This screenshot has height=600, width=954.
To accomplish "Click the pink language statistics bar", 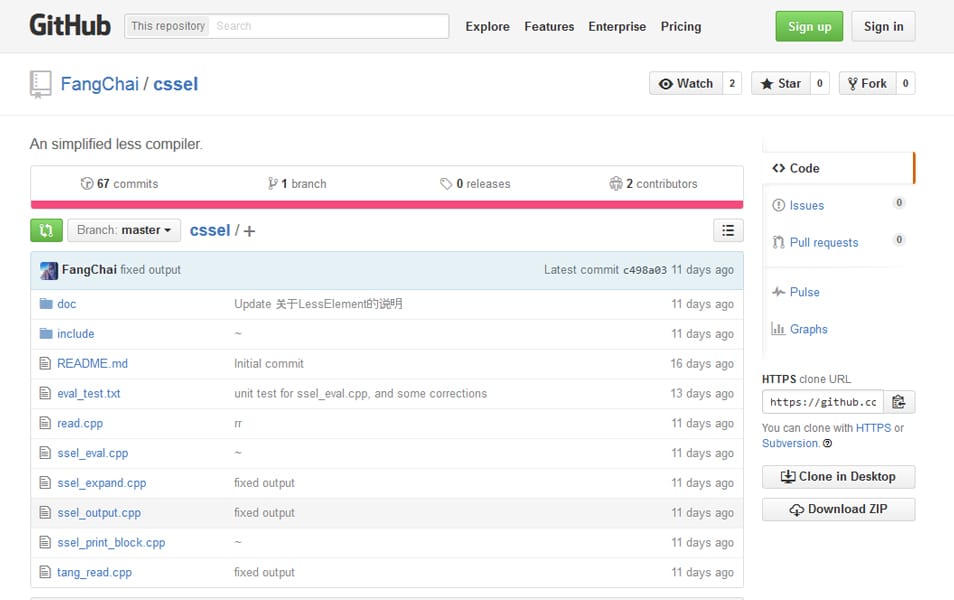I will tap(386, 204).
